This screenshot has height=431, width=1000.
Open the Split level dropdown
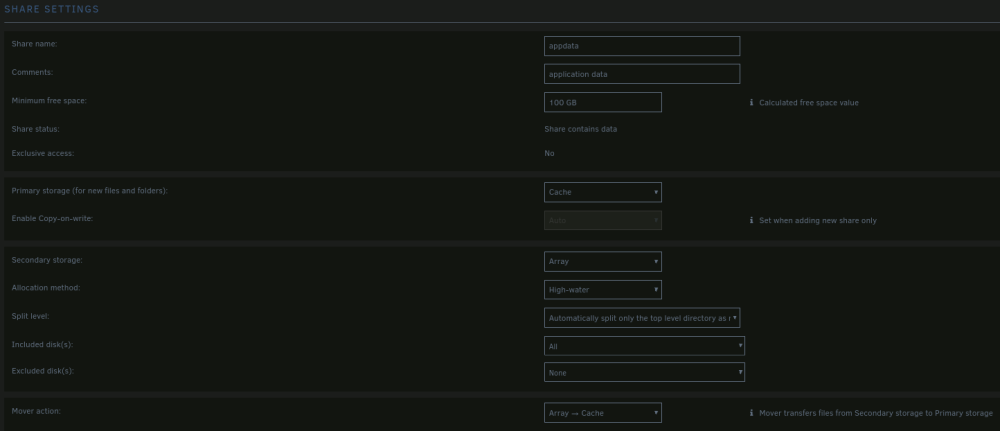[x=642, y=318]
